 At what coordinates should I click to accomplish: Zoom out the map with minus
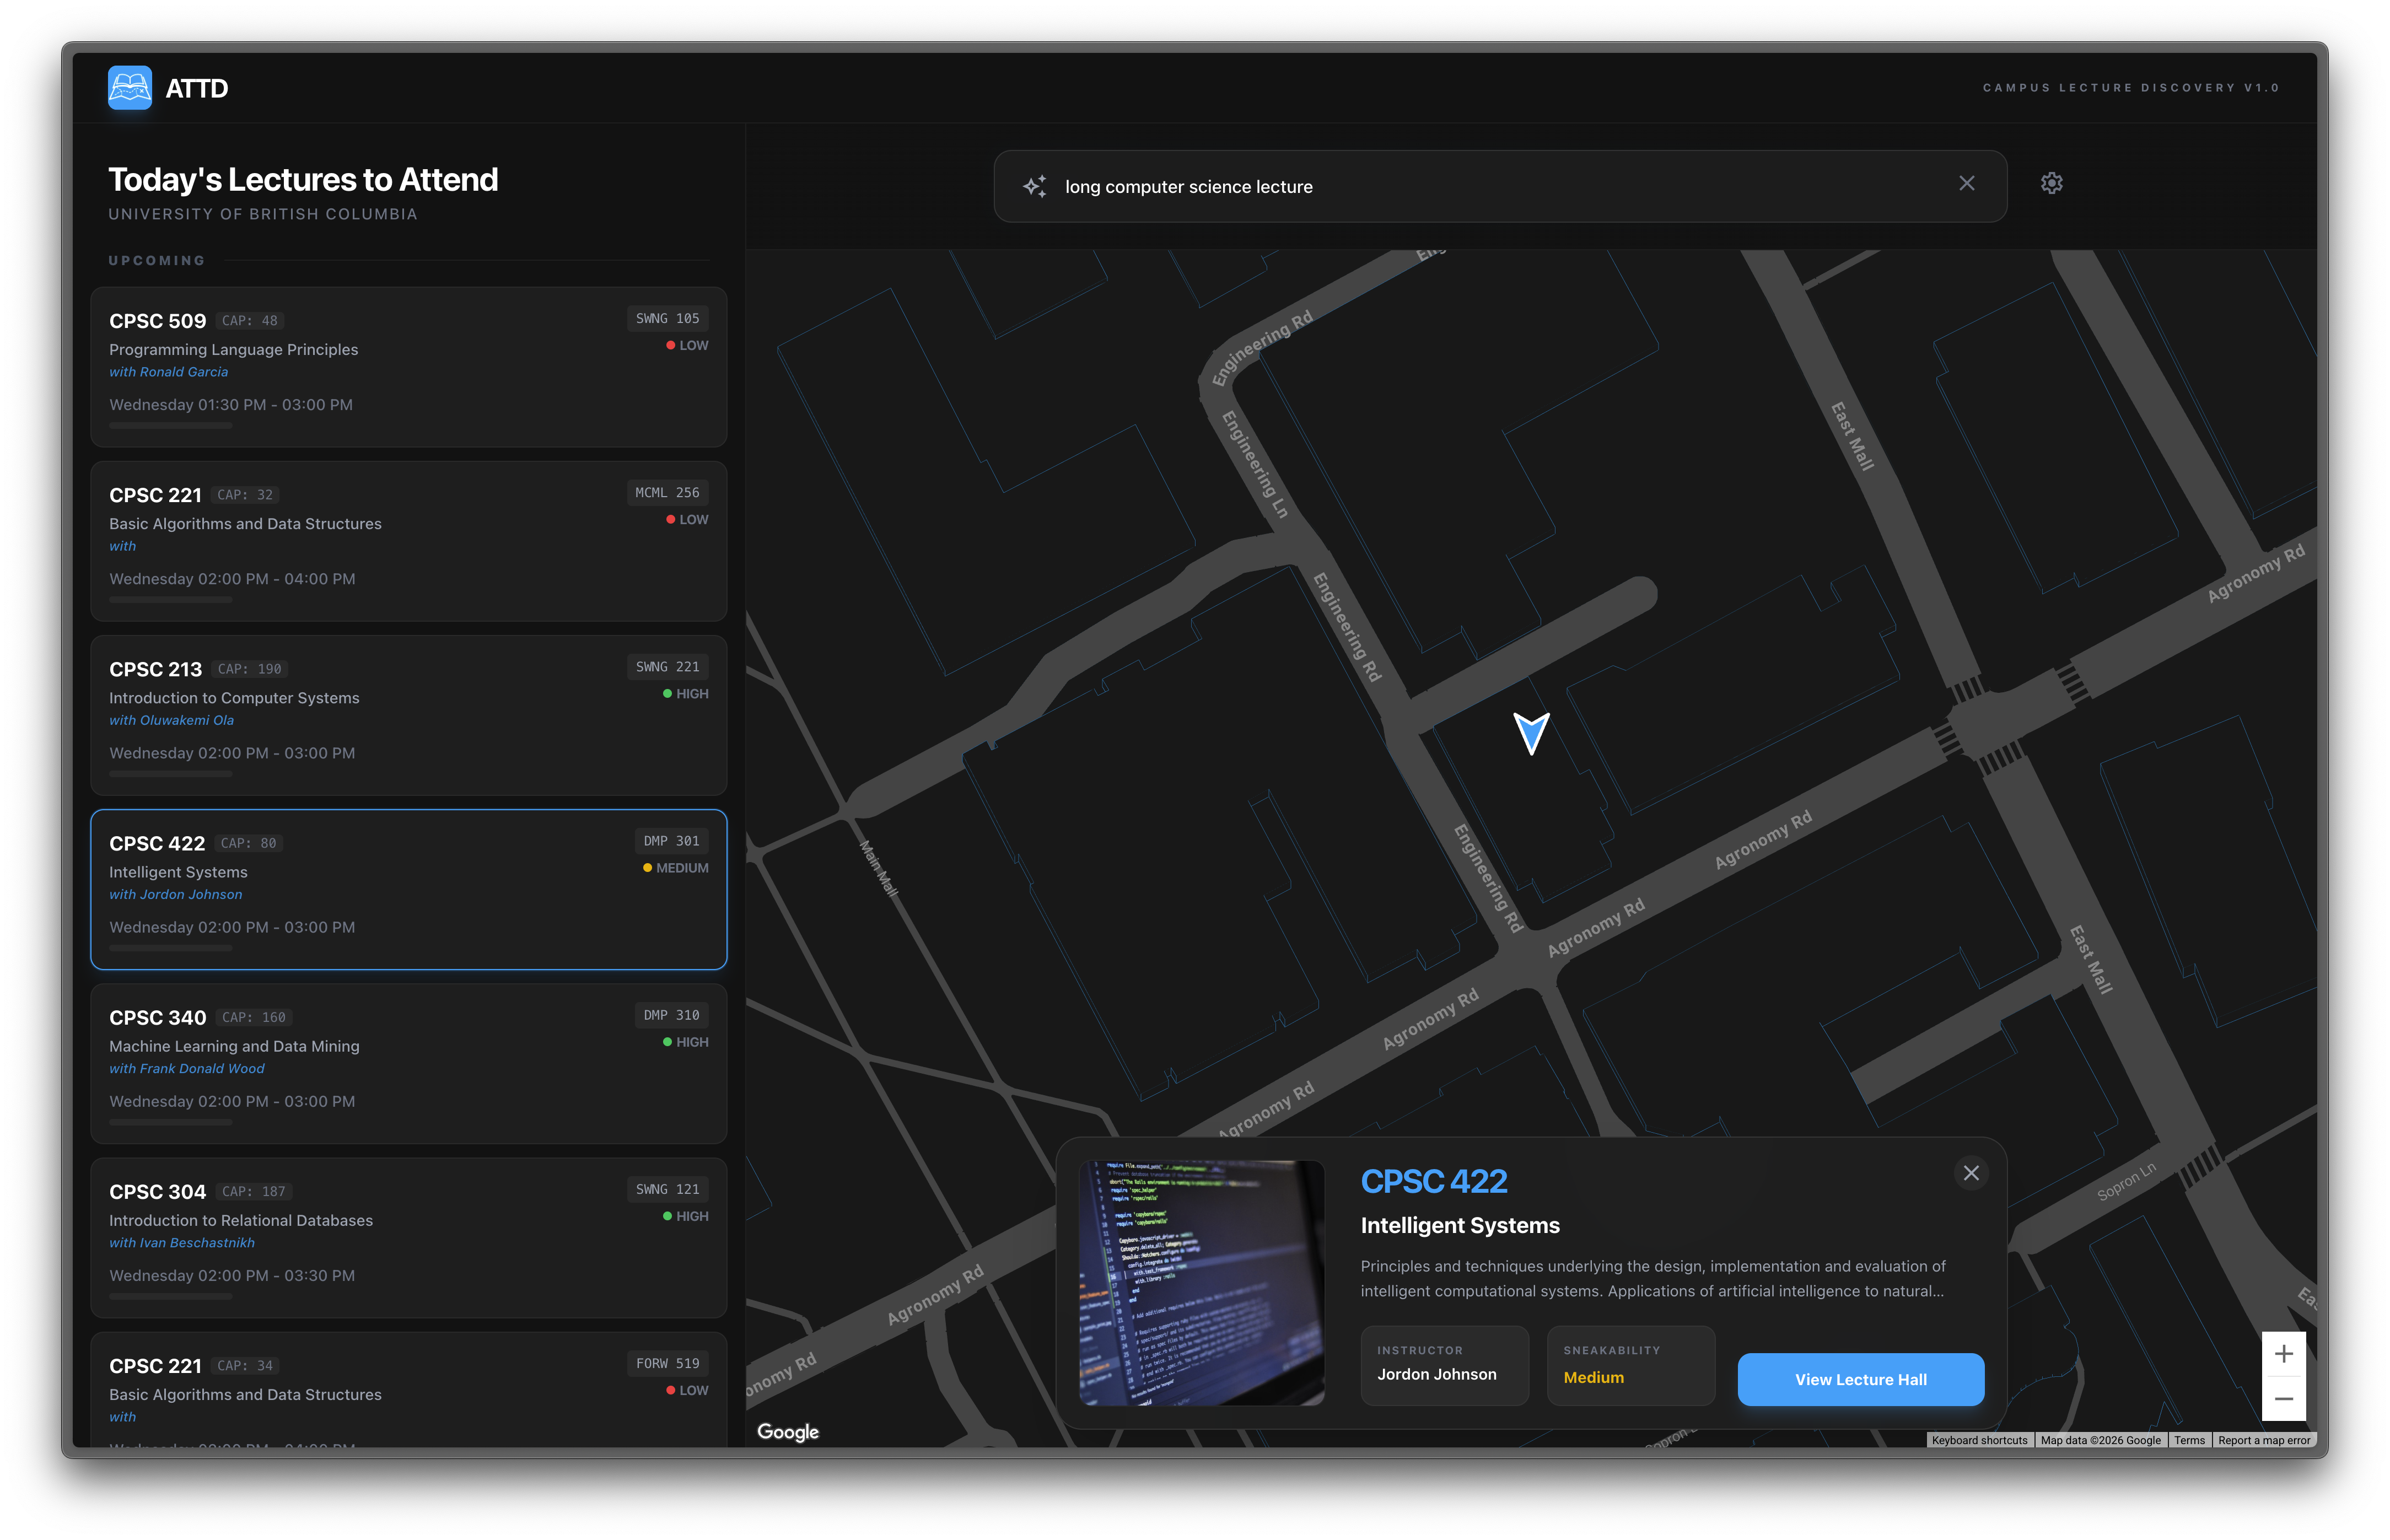tap(2283, 1399)
